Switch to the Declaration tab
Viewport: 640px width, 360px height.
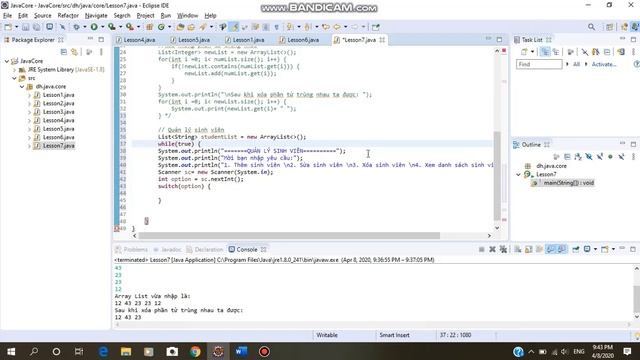[x=205, y=249]
